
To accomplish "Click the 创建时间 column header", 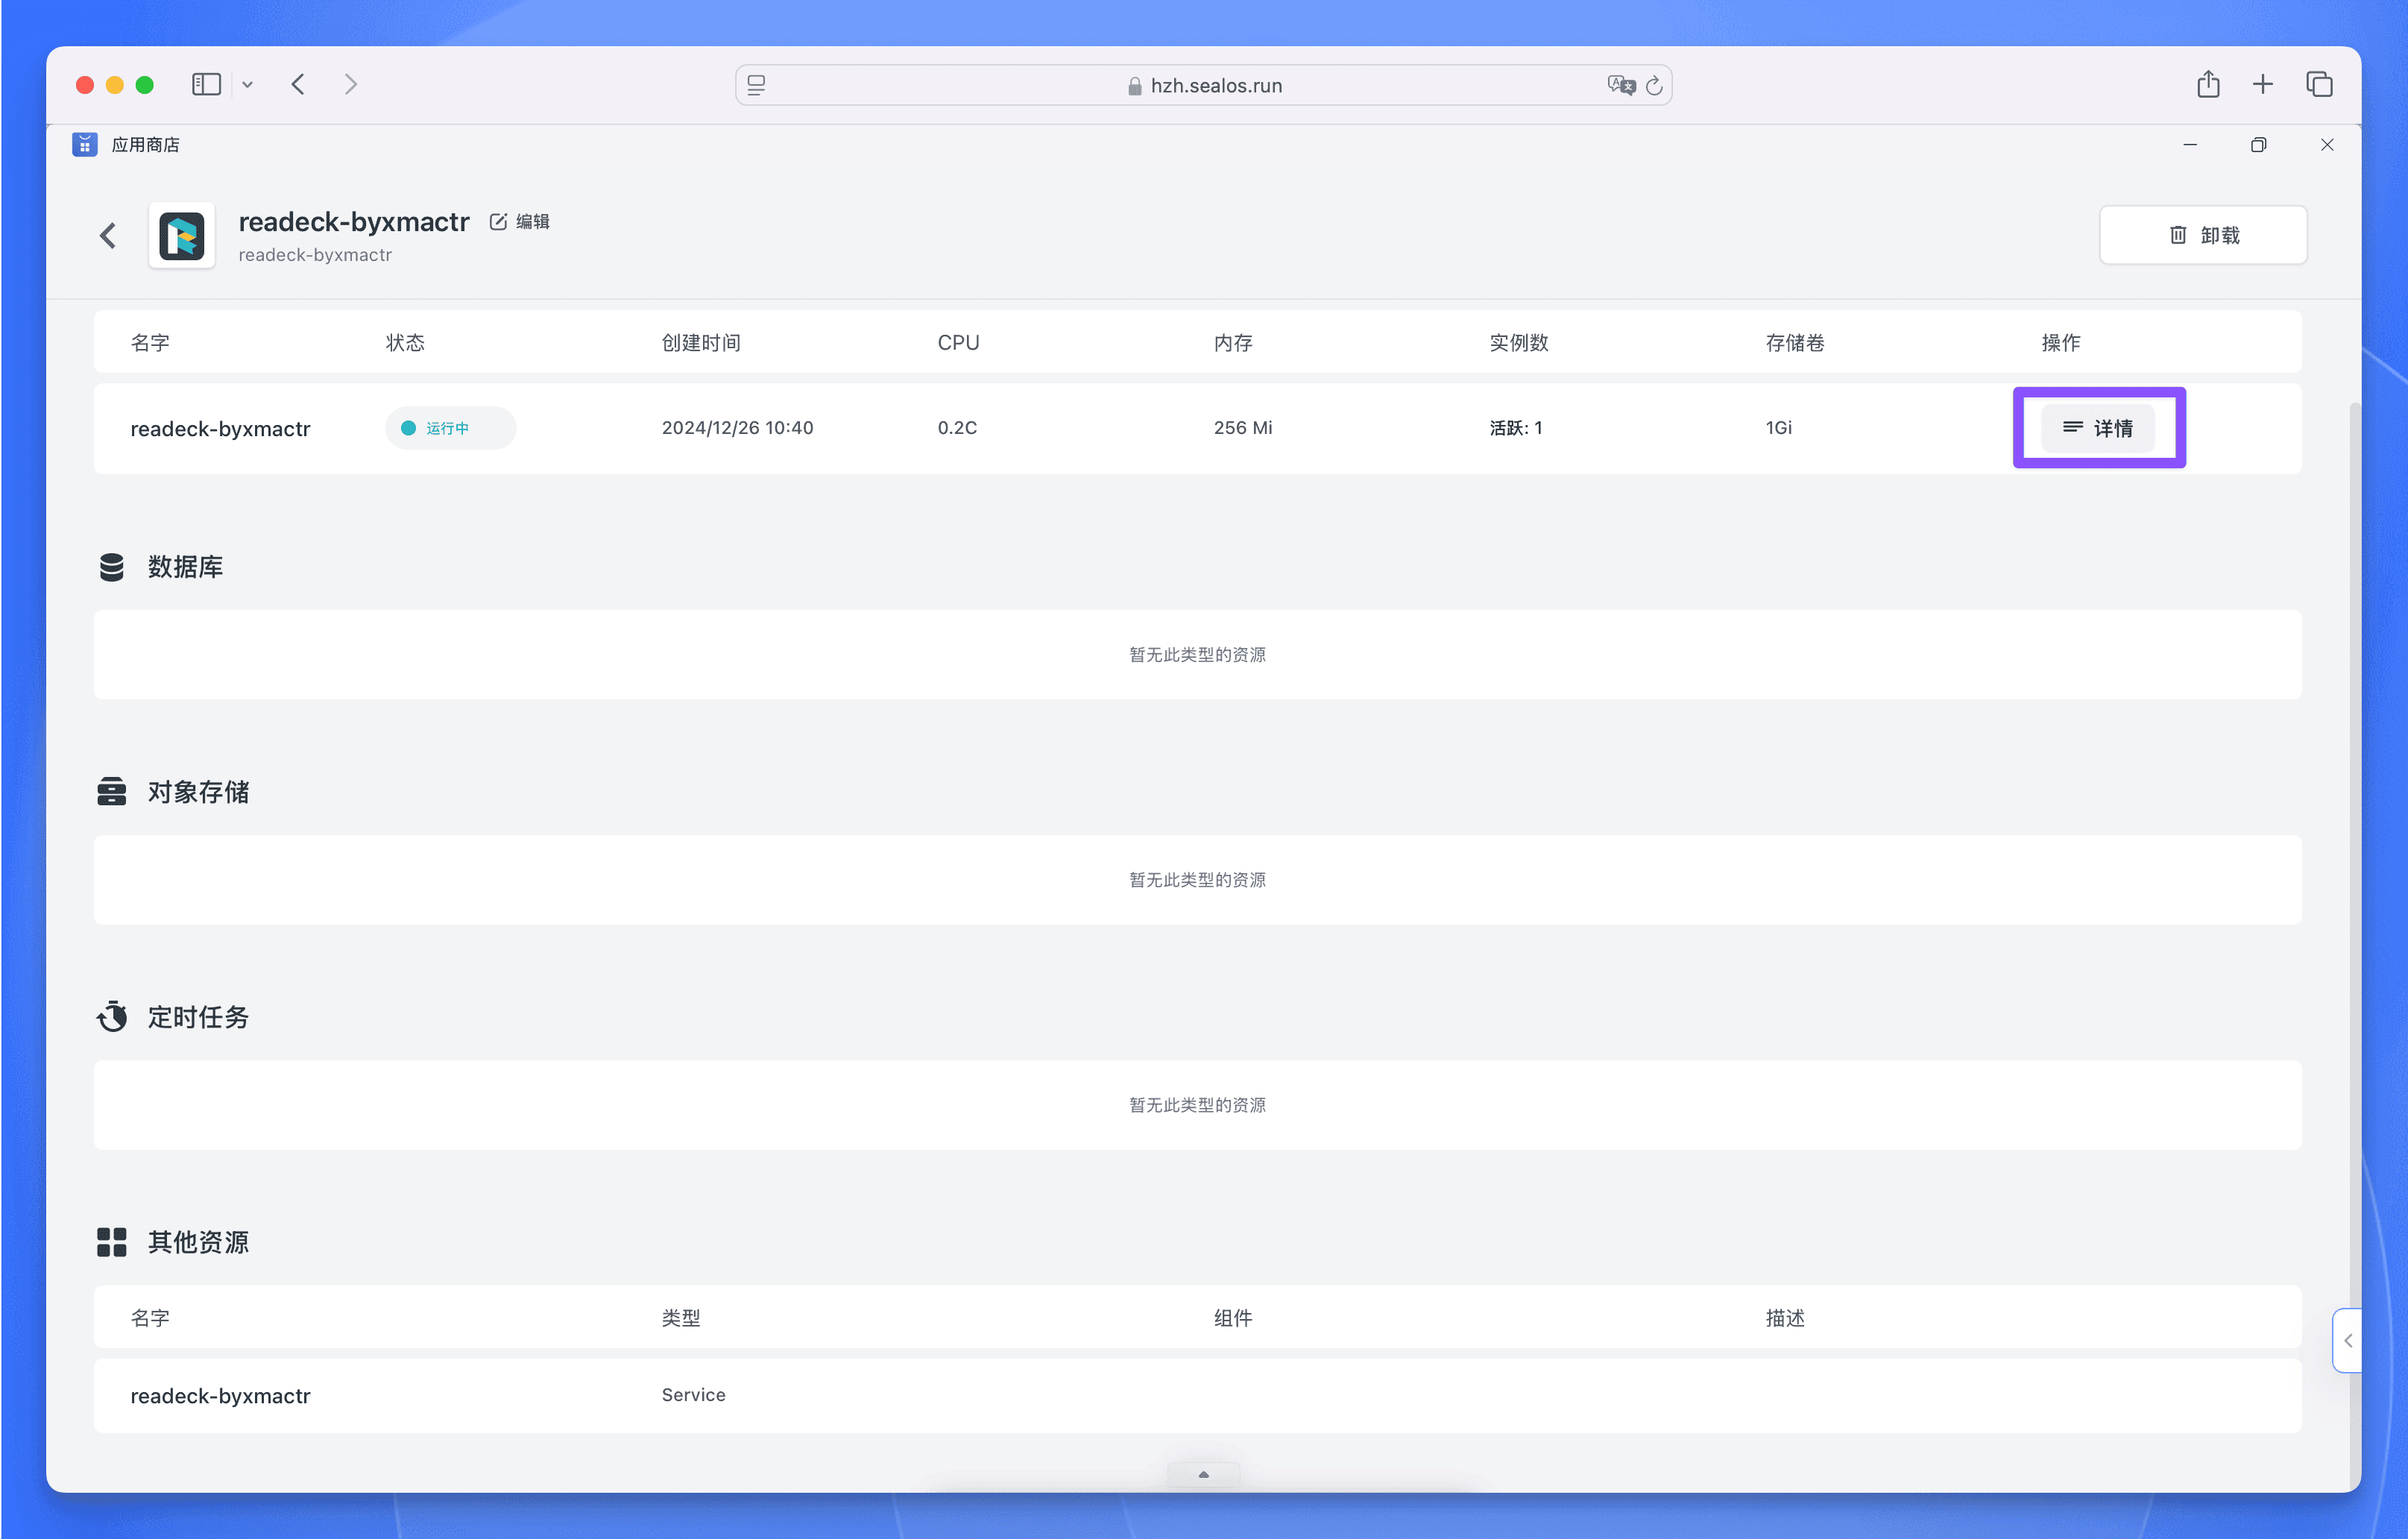I will click(701, 343).
